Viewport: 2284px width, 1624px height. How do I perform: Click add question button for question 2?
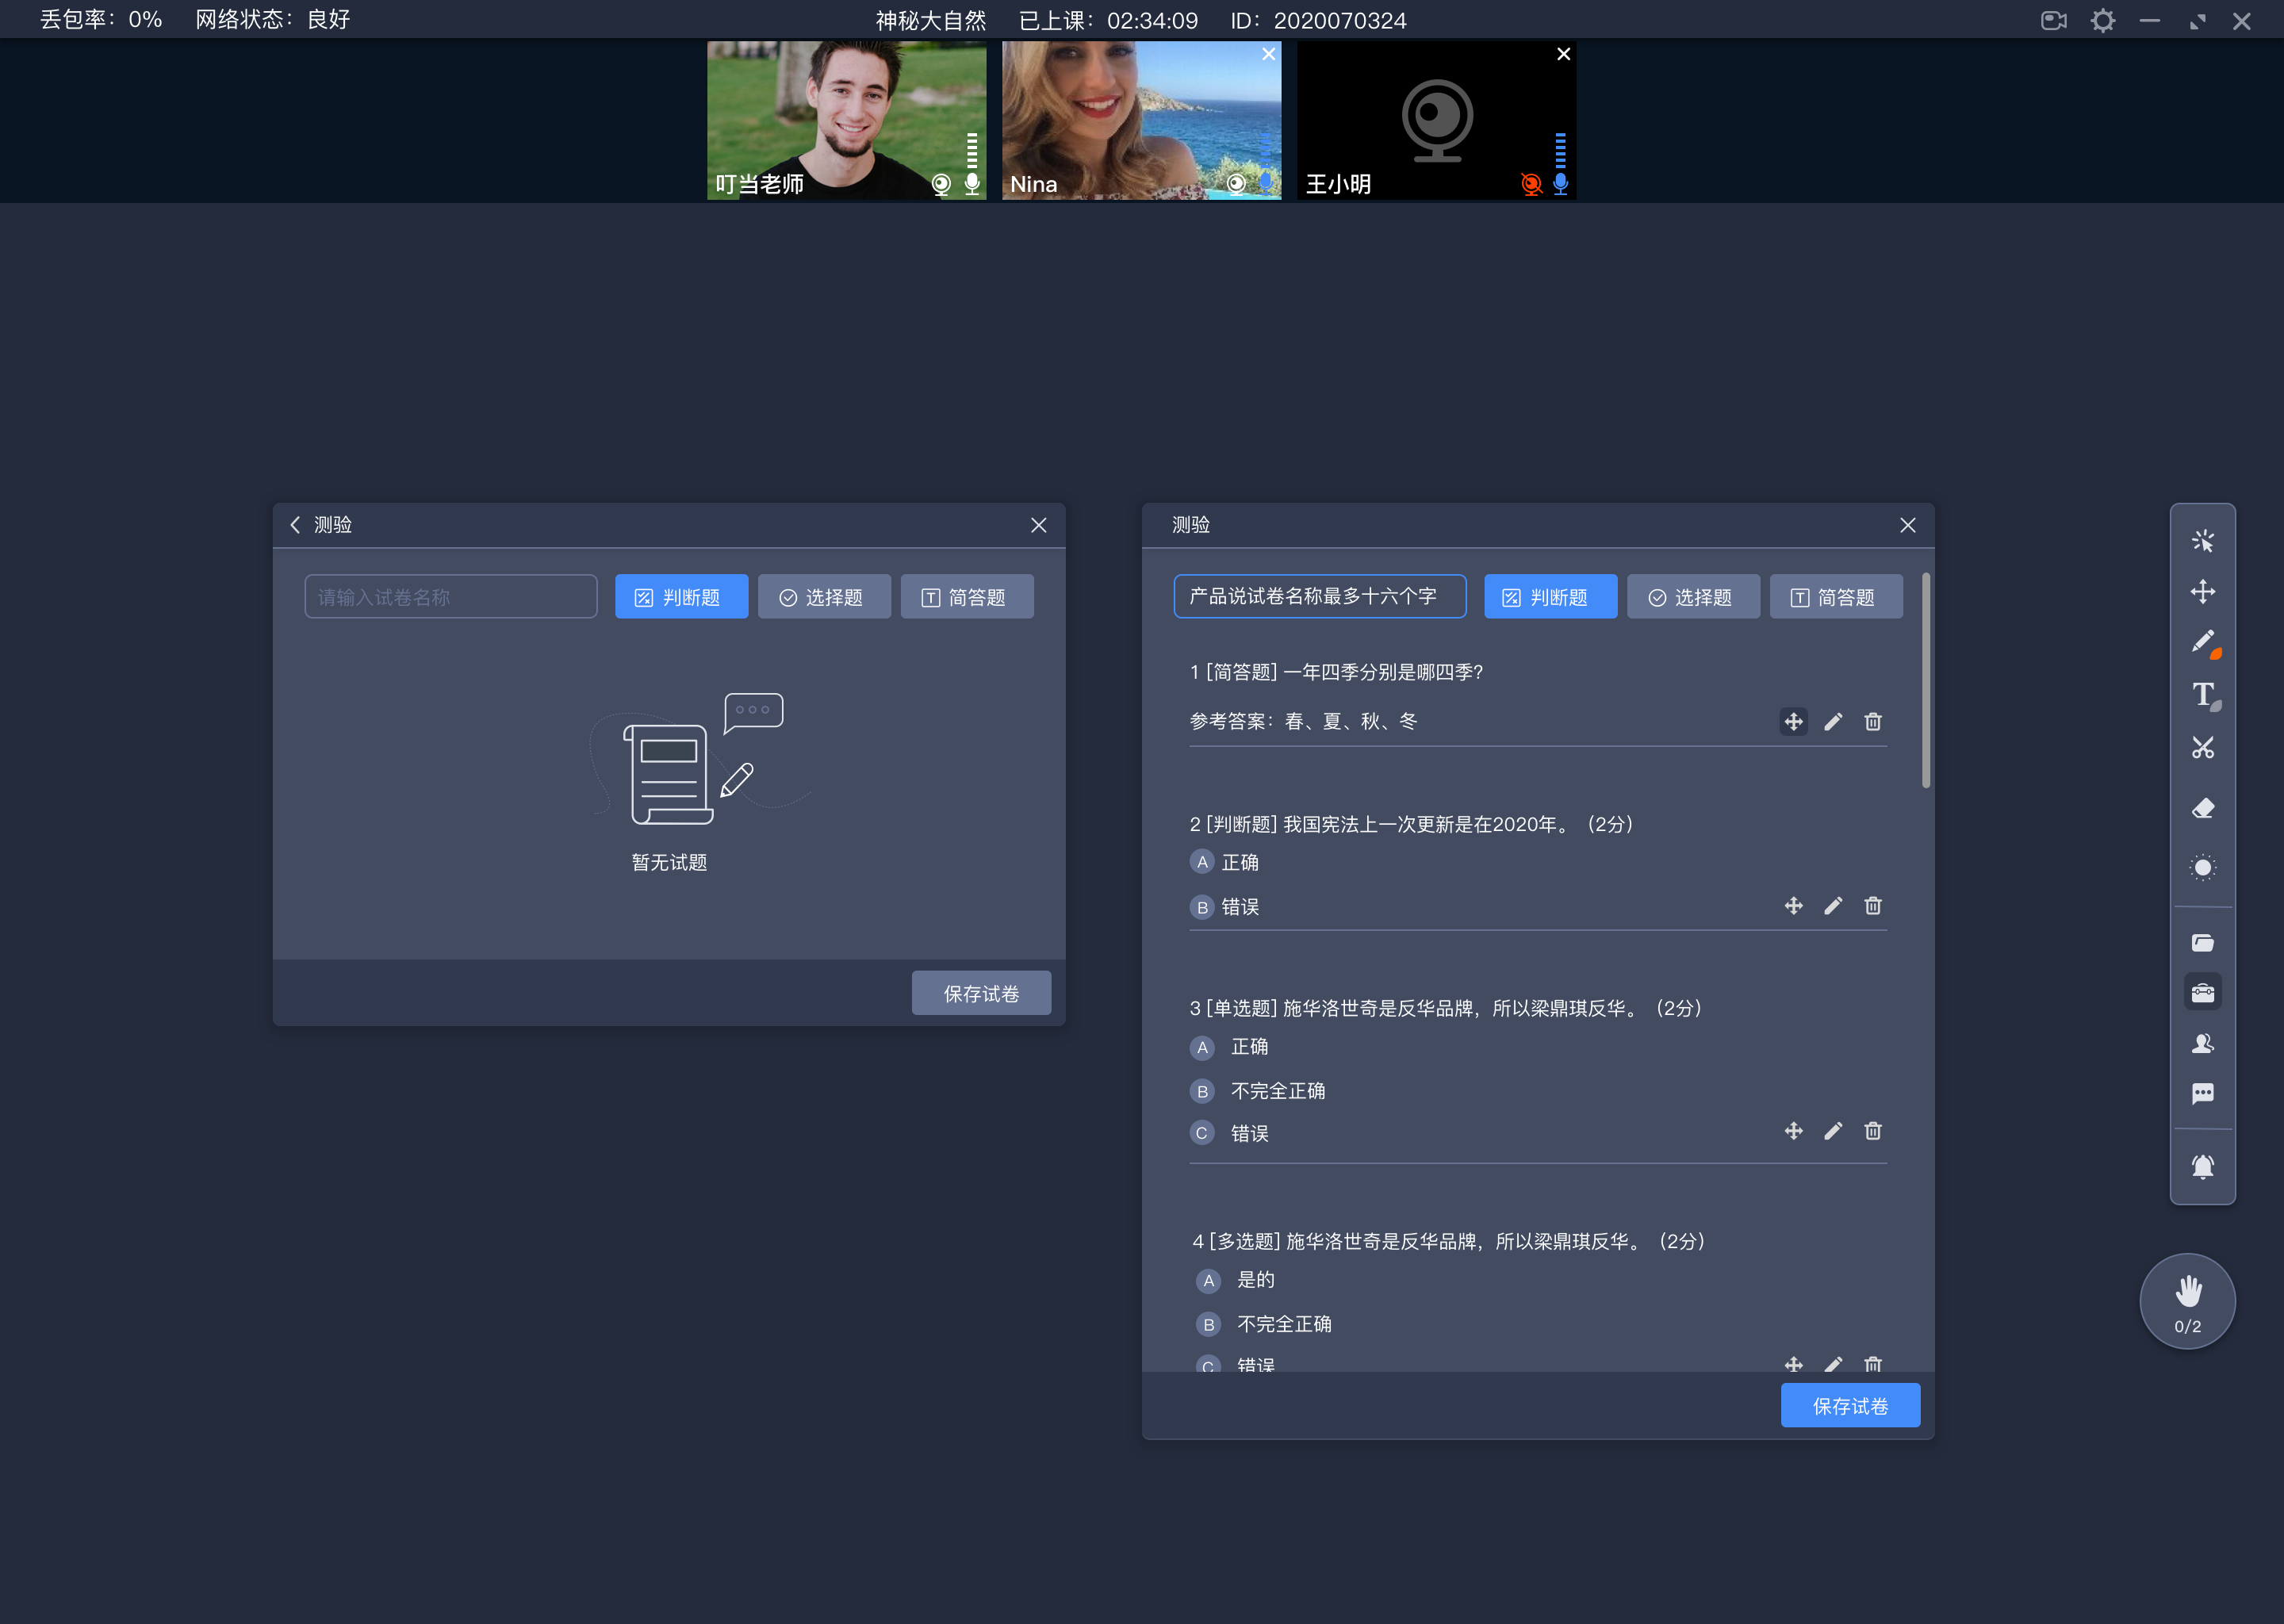pyautogui.click(x=1794, y=905)
